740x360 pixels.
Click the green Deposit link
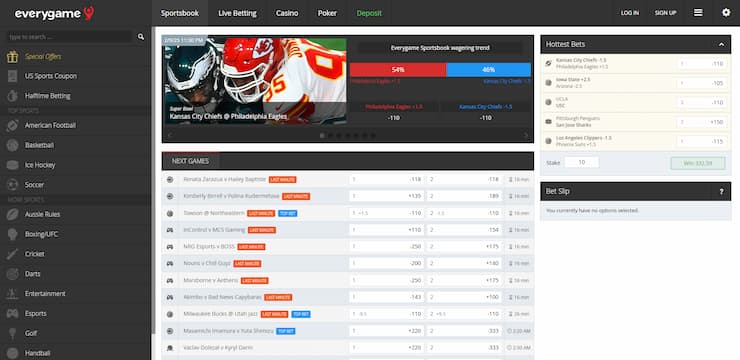click(369, 13)
